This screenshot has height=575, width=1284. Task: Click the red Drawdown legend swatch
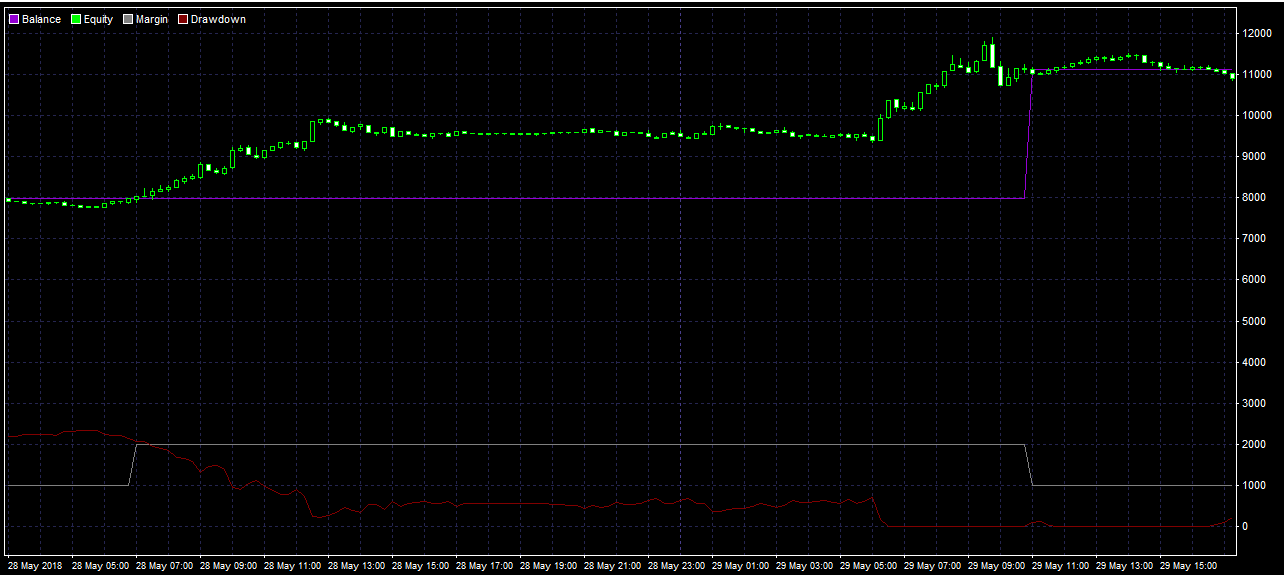click(183, 19)
